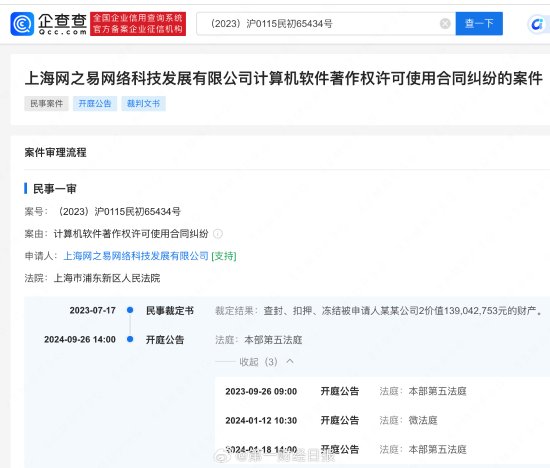Click the 企查查 brand name text
Viewport: 550px width, 468px height.
click(62, 21)
